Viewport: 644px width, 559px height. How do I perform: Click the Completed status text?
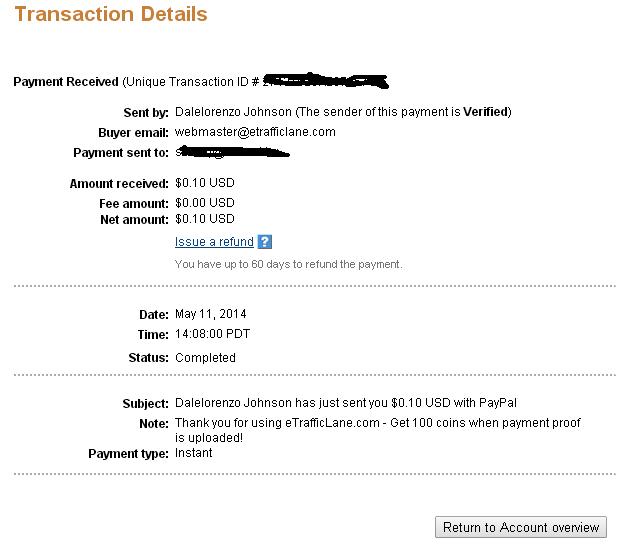205,358
